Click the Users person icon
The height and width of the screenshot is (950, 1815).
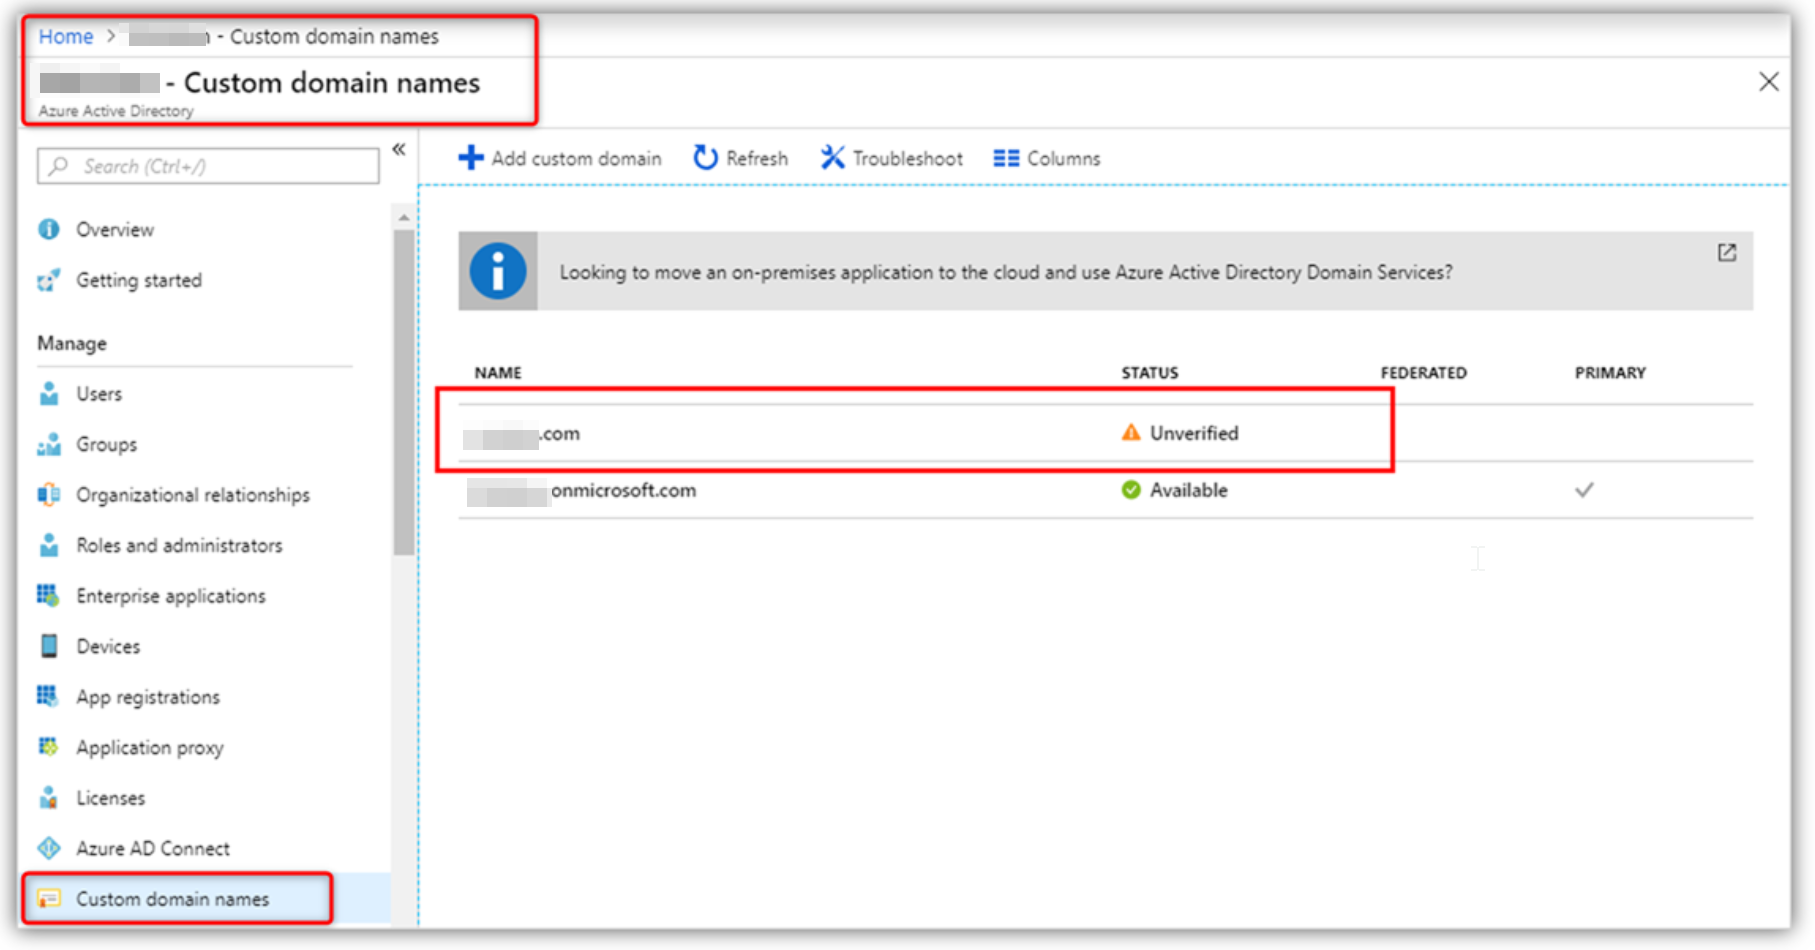pyautogui.click(x=49, y=393)
